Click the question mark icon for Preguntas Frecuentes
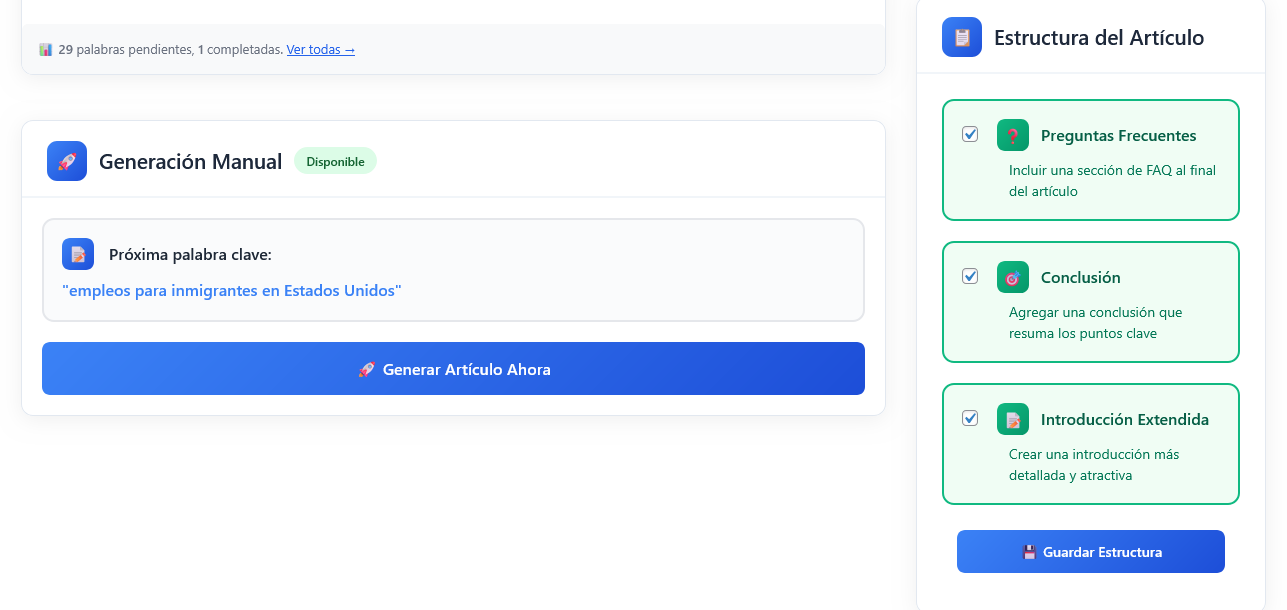 click(1013, 135)
